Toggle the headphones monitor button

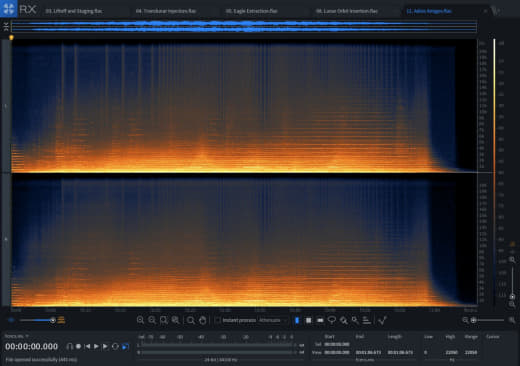[69, 347]
